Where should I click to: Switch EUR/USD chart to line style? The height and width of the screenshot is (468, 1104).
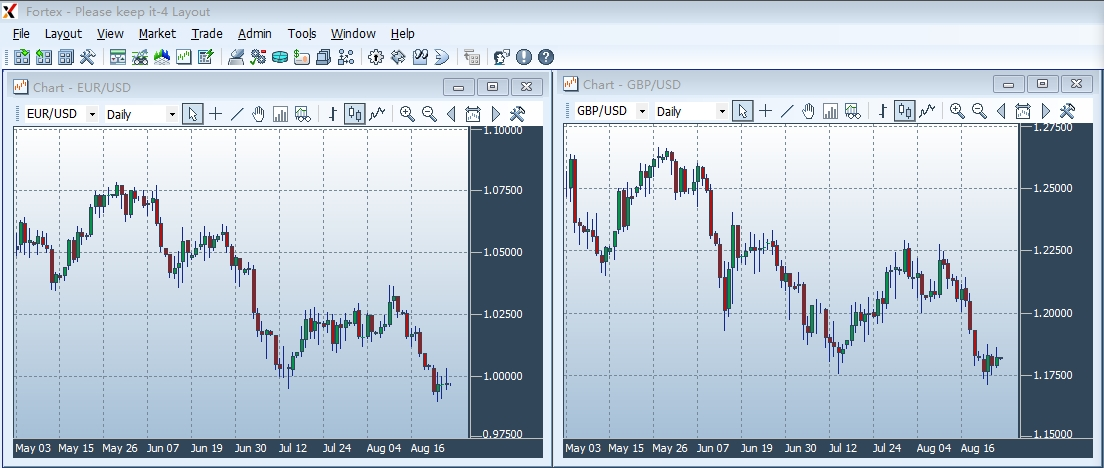tap(377, 114)
